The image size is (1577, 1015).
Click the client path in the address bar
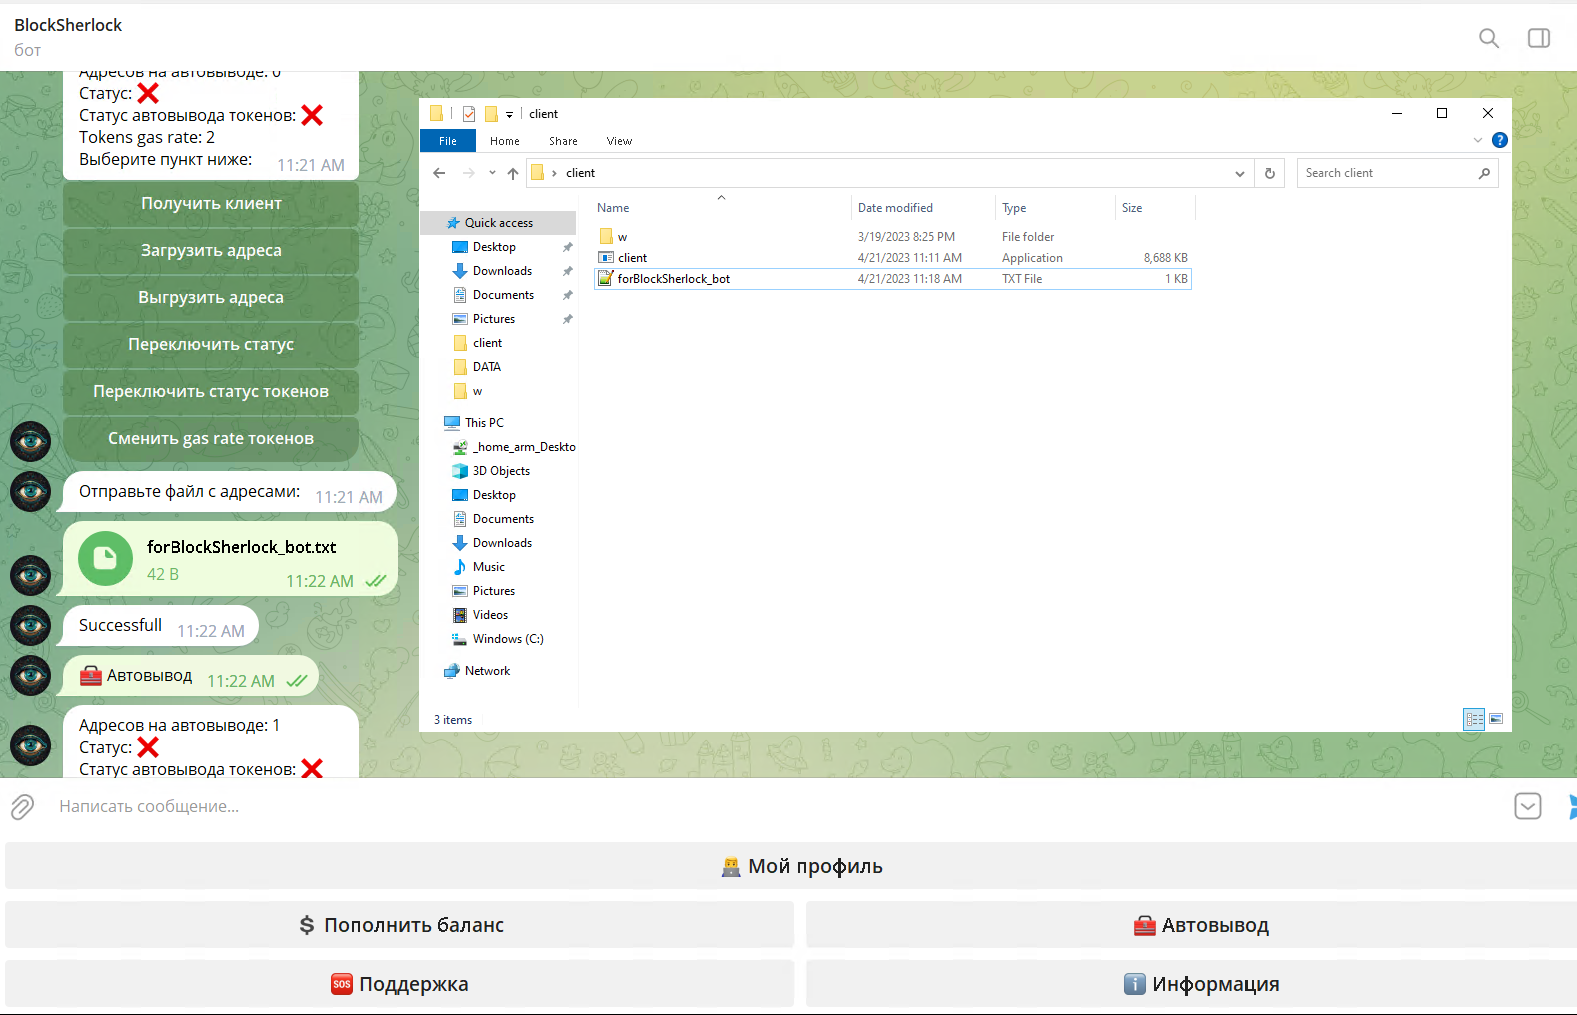click(580, 173)
